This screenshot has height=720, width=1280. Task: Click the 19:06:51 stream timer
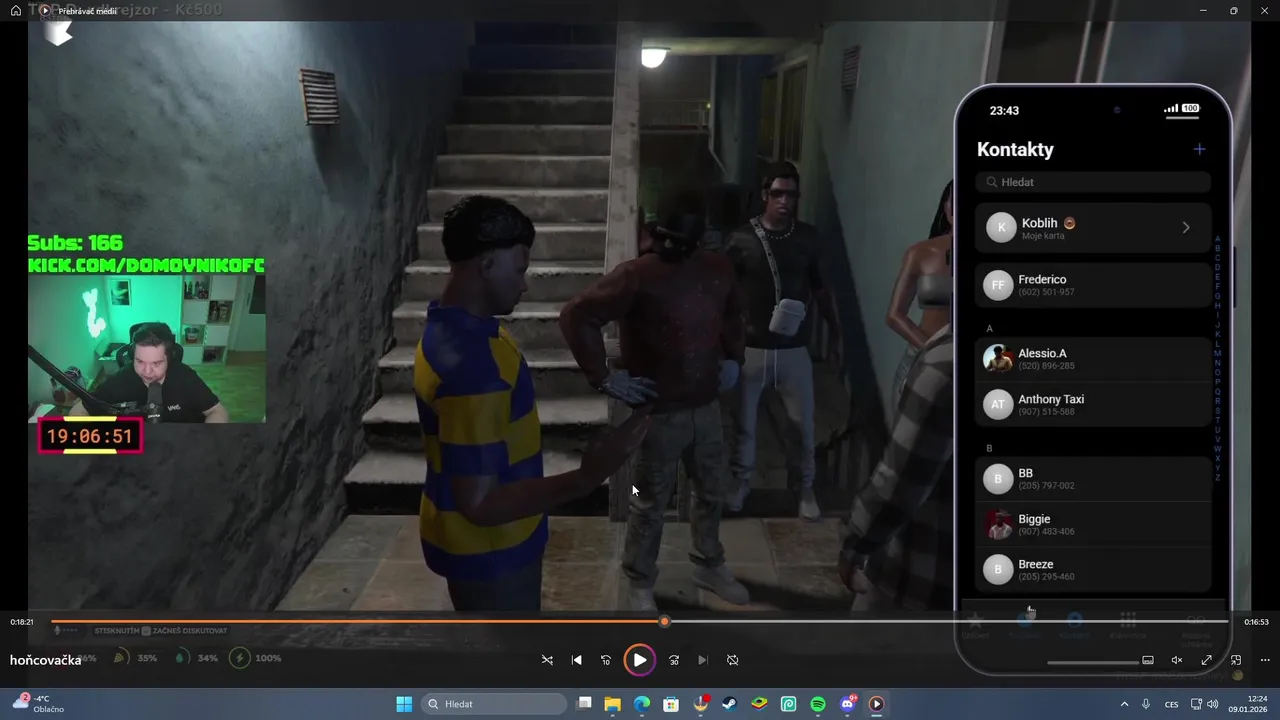[90, 436]
